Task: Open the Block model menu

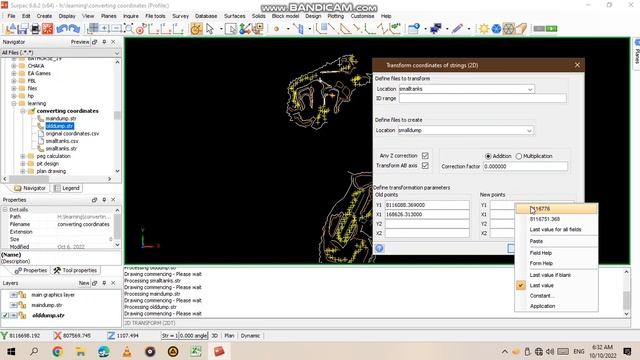Action: point(285,16)
